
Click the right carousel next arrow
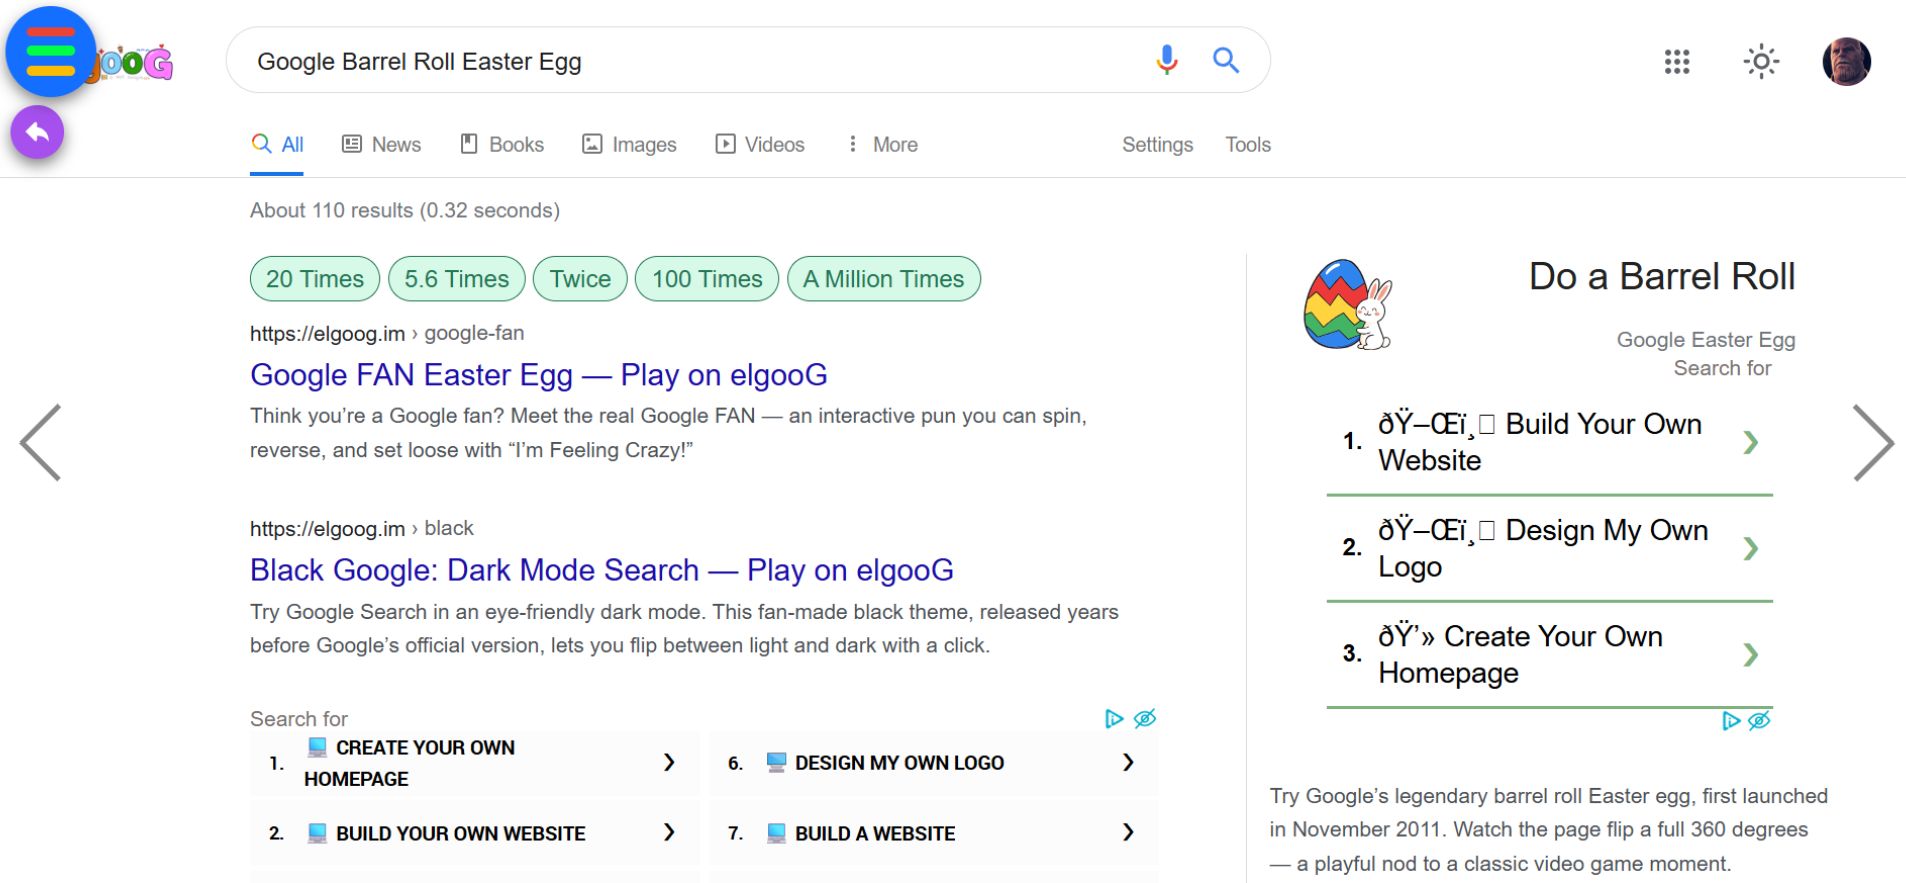1872,443
